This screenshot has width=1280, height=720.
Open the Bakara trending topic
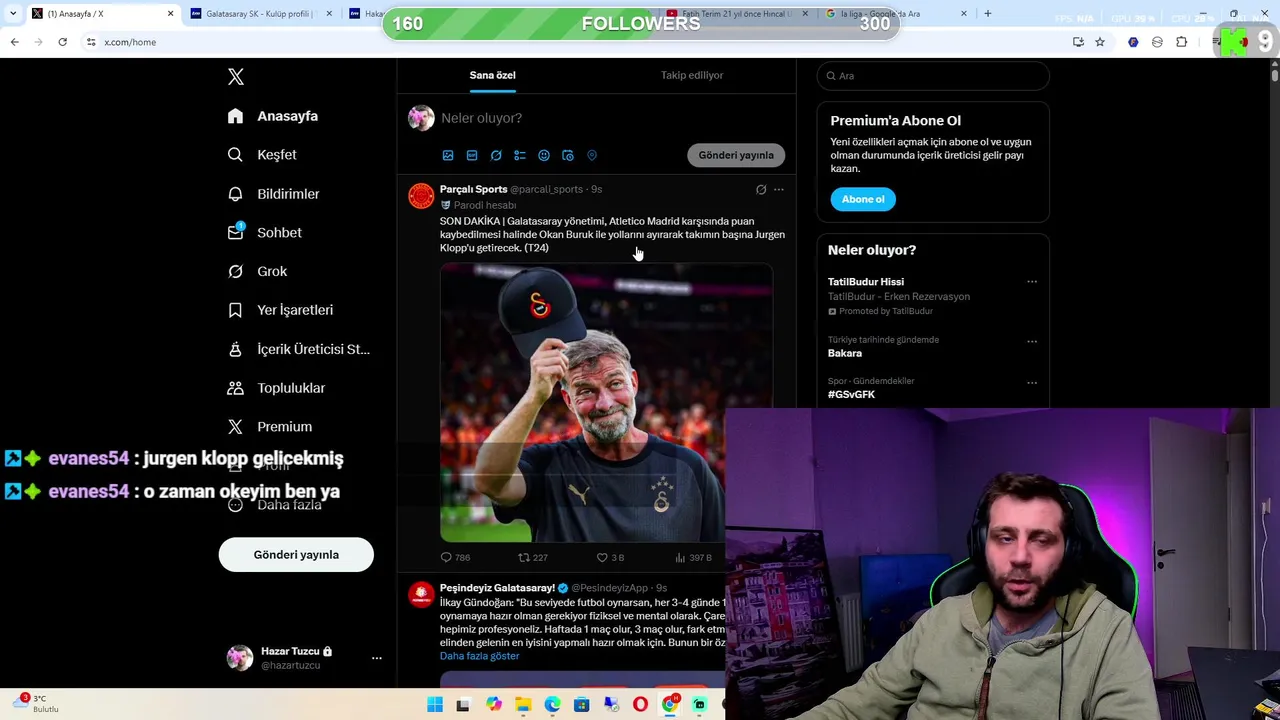pyautogui.click(x=845, y=353)
